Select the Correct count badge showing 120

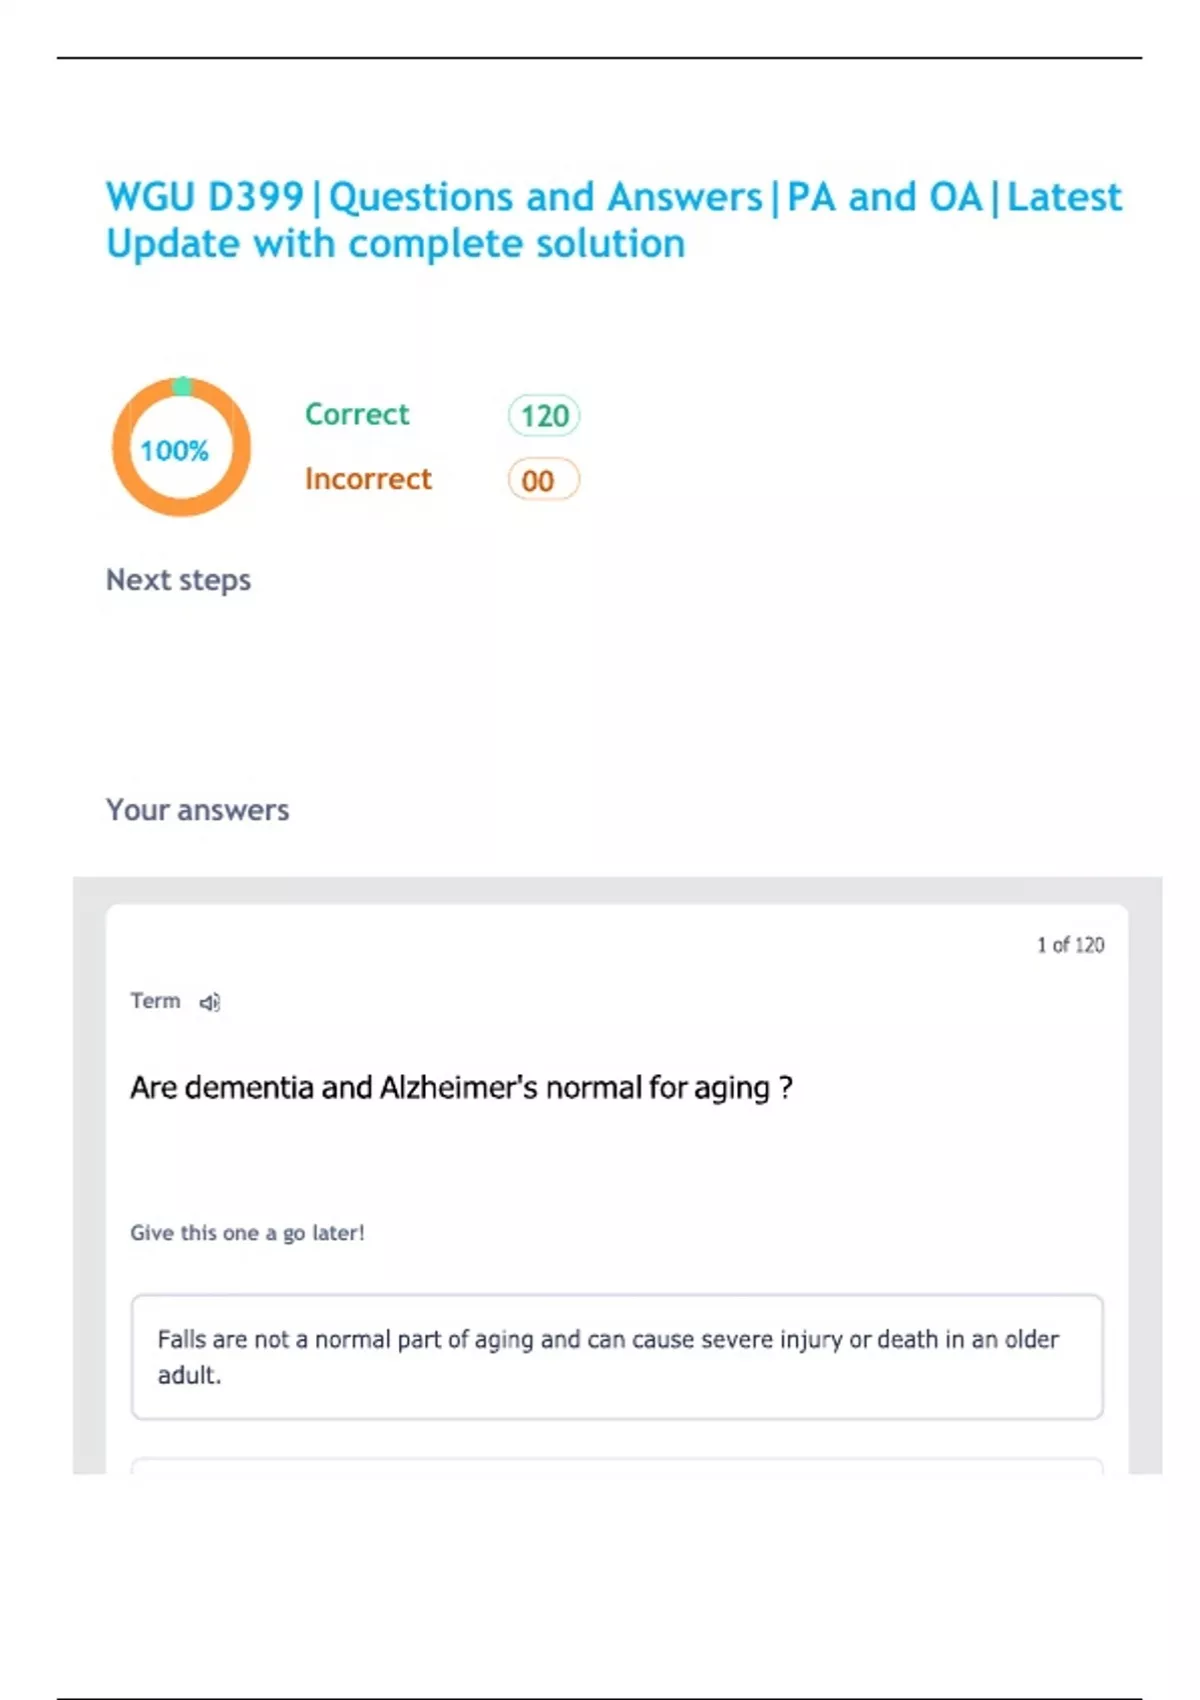[544, 416]
